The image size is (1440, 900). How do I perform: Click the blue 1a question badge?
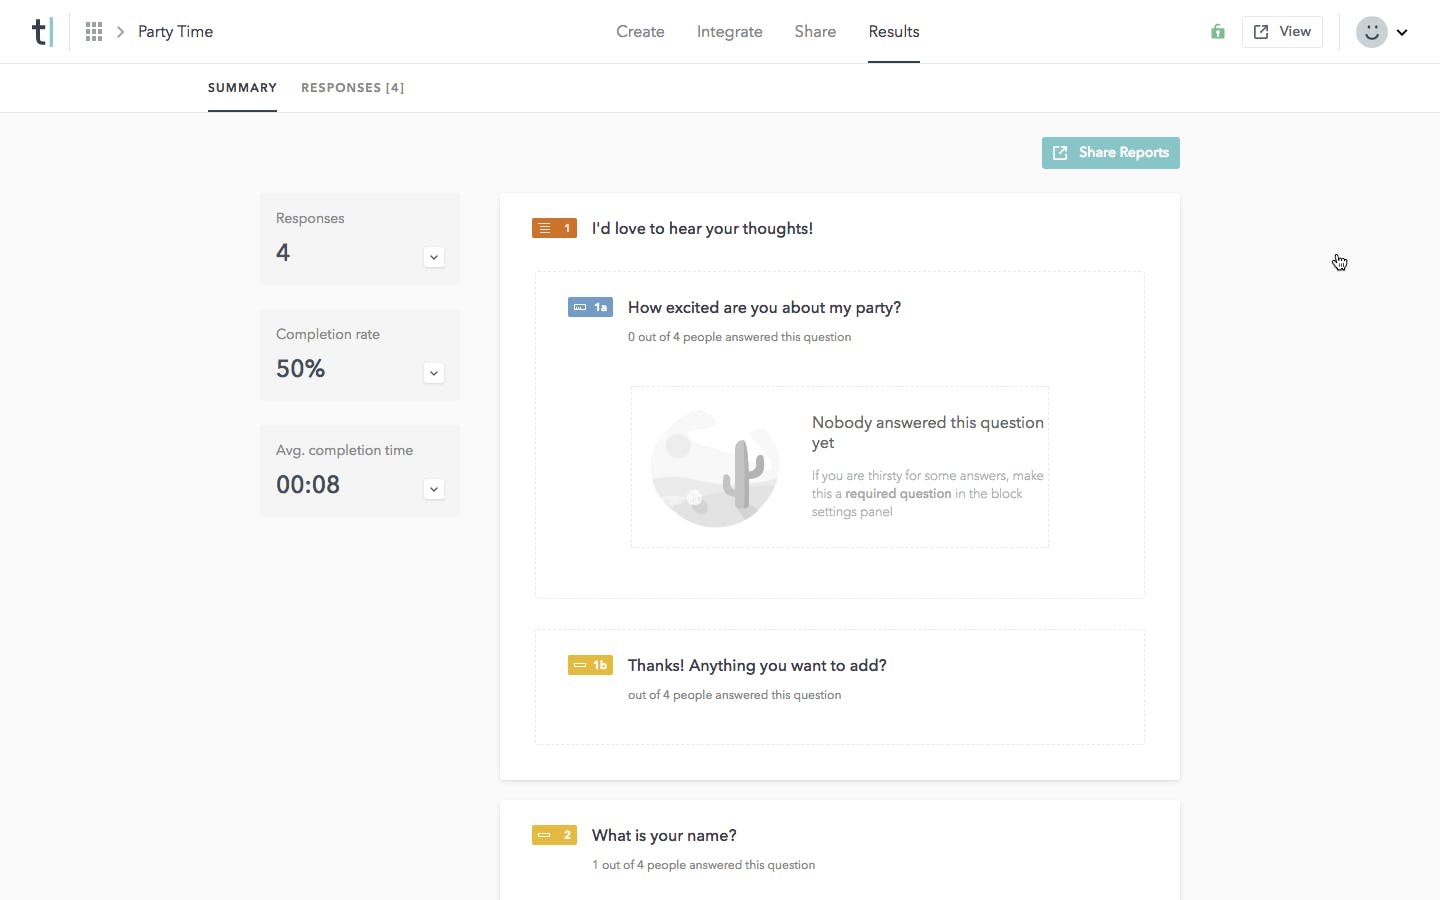tap(590, 308)
